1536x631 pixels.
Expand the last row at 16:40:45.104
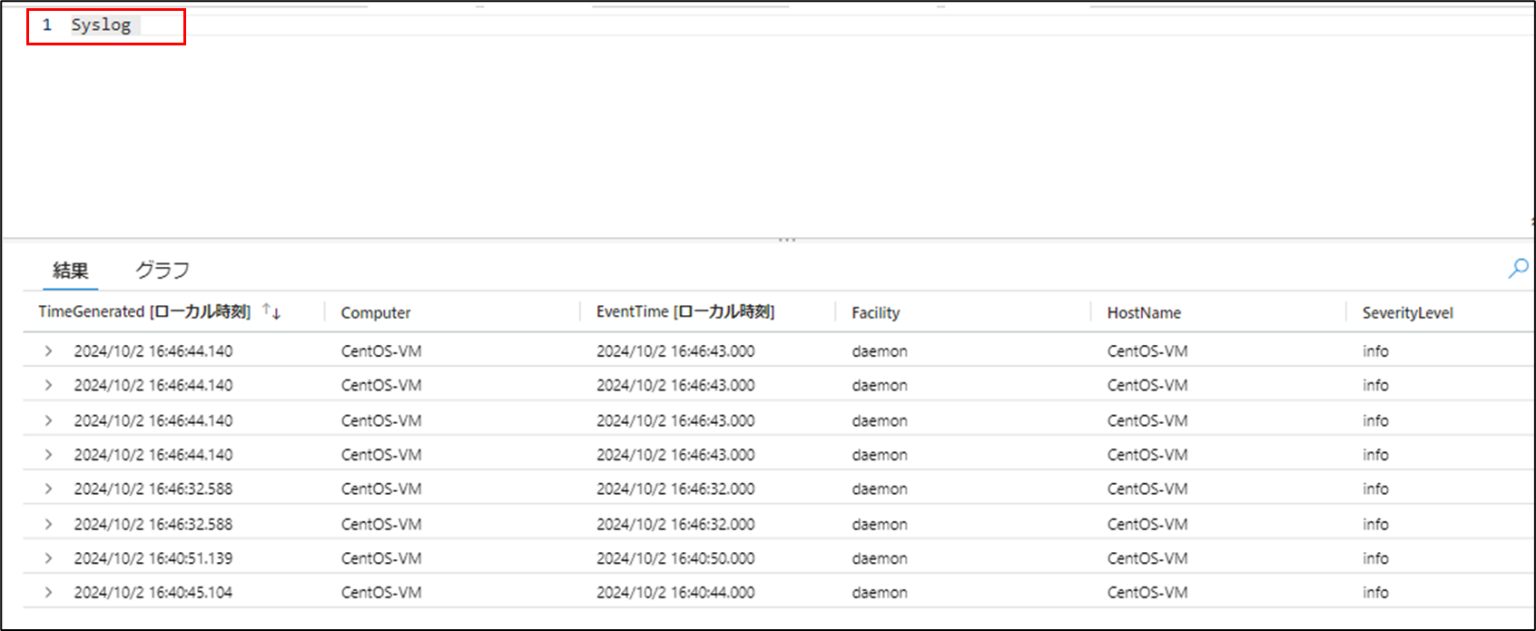(x=46, y=592)
